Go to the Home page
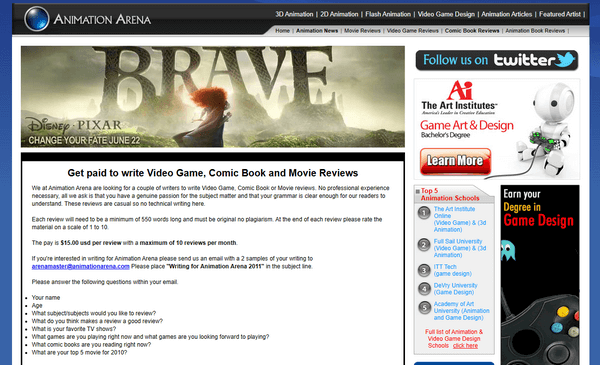This screenshot has width=600, height=365. tap(282, 31)
